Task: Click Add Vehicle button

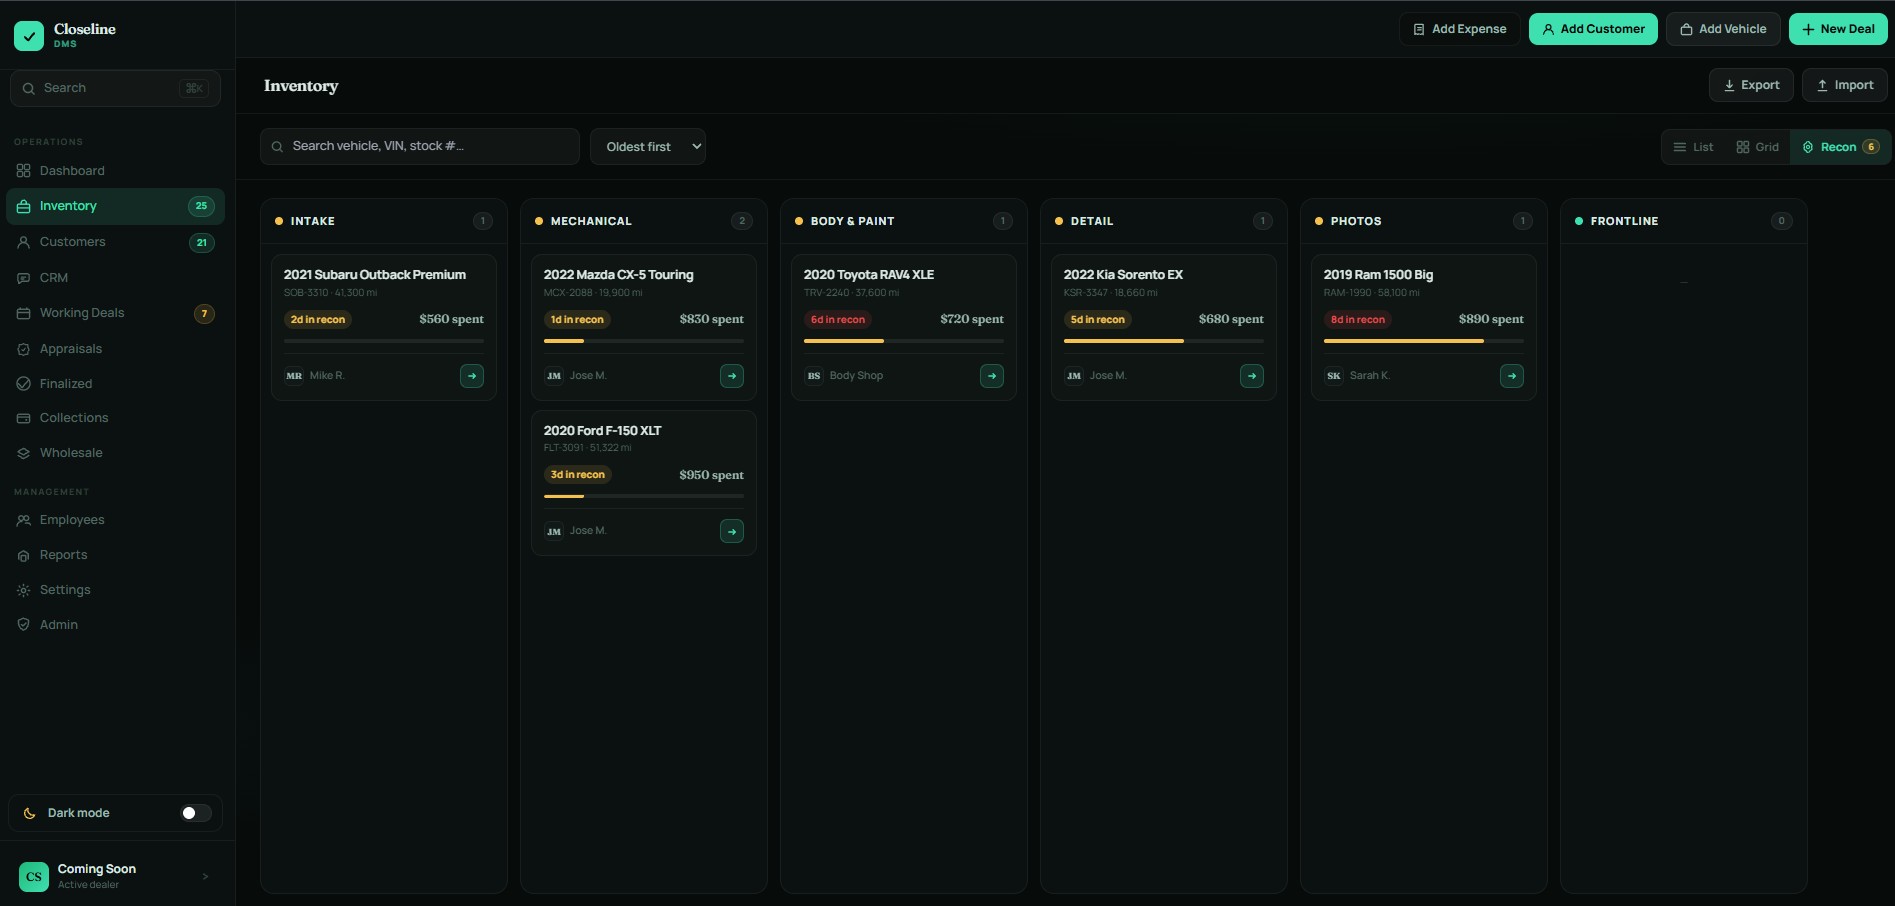Action: tap(1723, 29)
